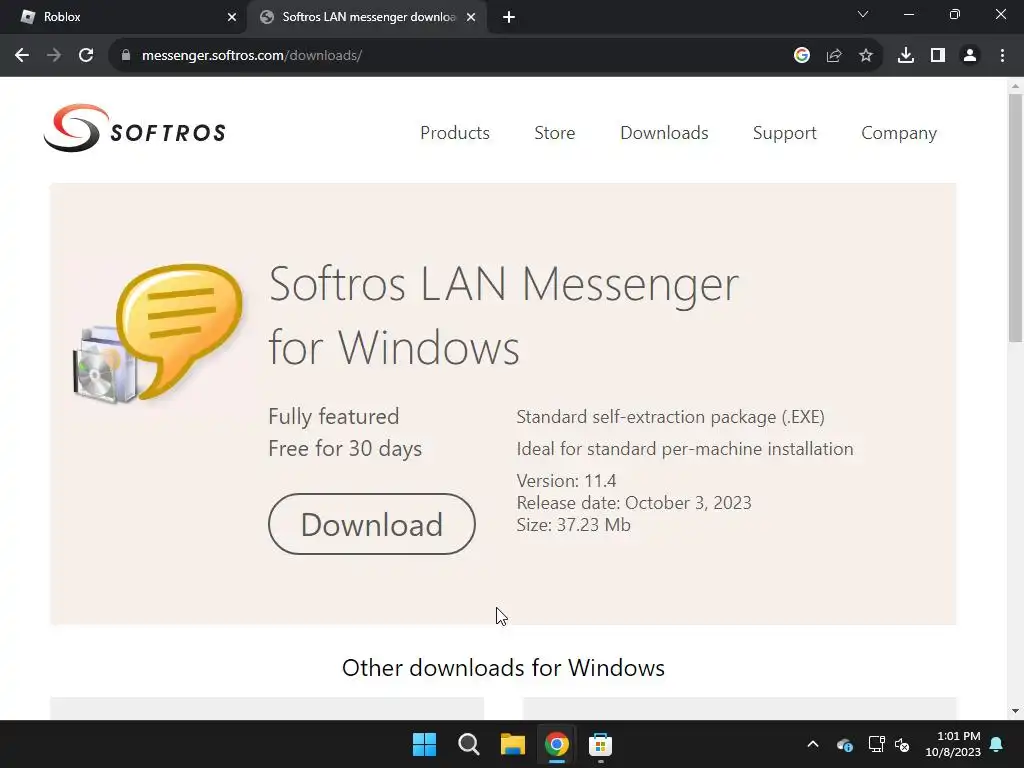Click 'Softros LAN Messenger for Windows' heading
The height and width of the screenshot is (768, 1024).
point(504,315)
